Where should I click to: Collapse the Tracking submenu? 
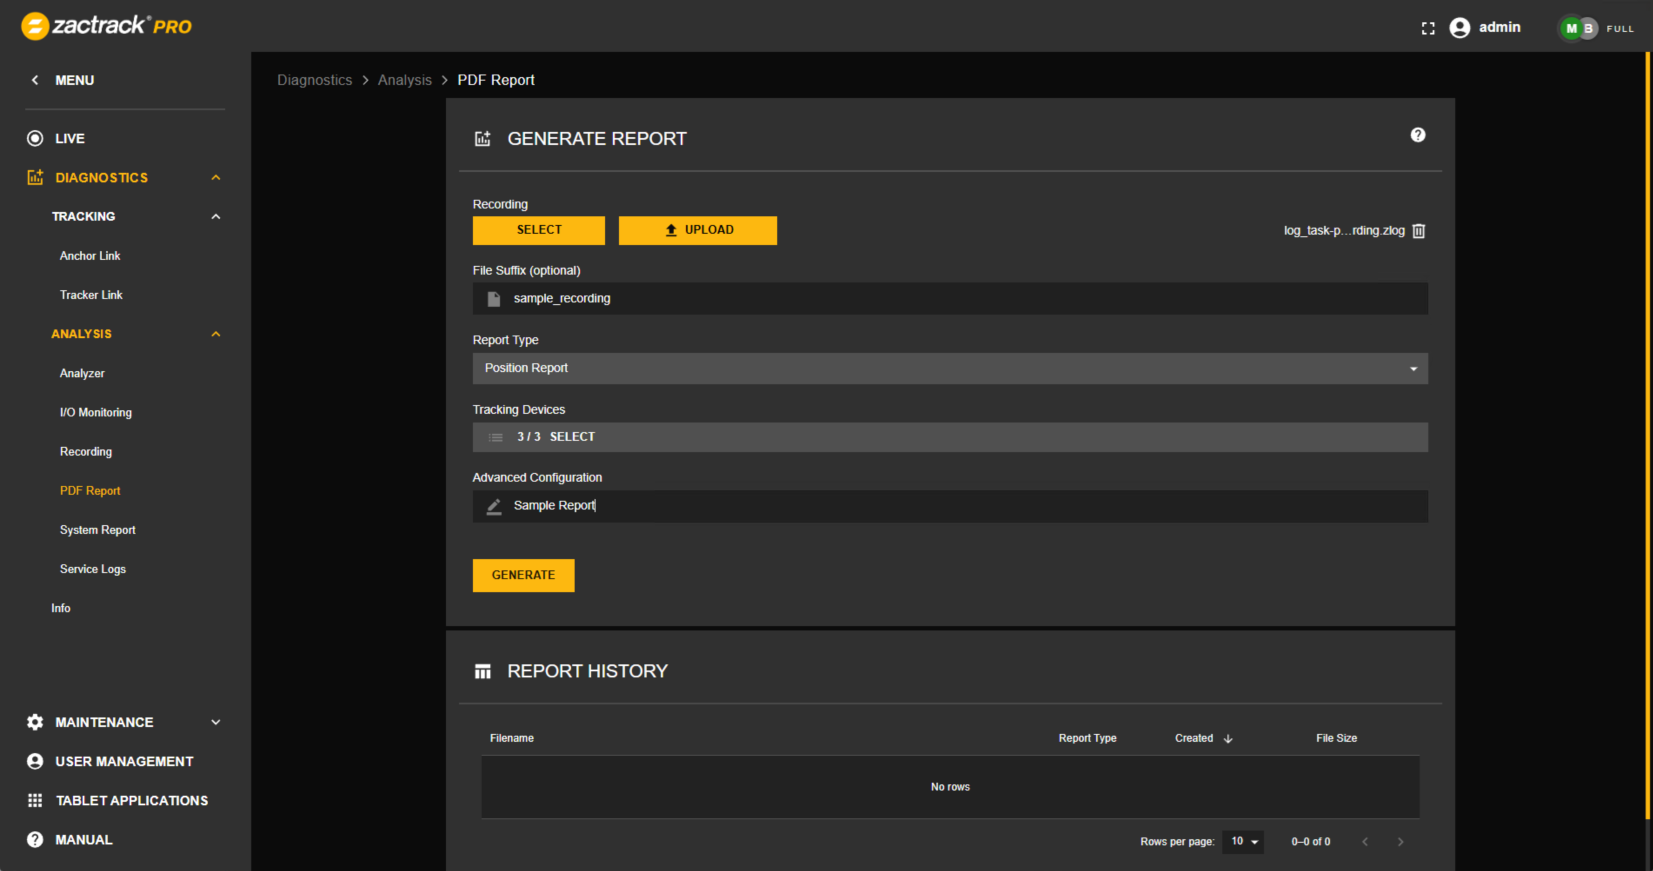[215, 217]
